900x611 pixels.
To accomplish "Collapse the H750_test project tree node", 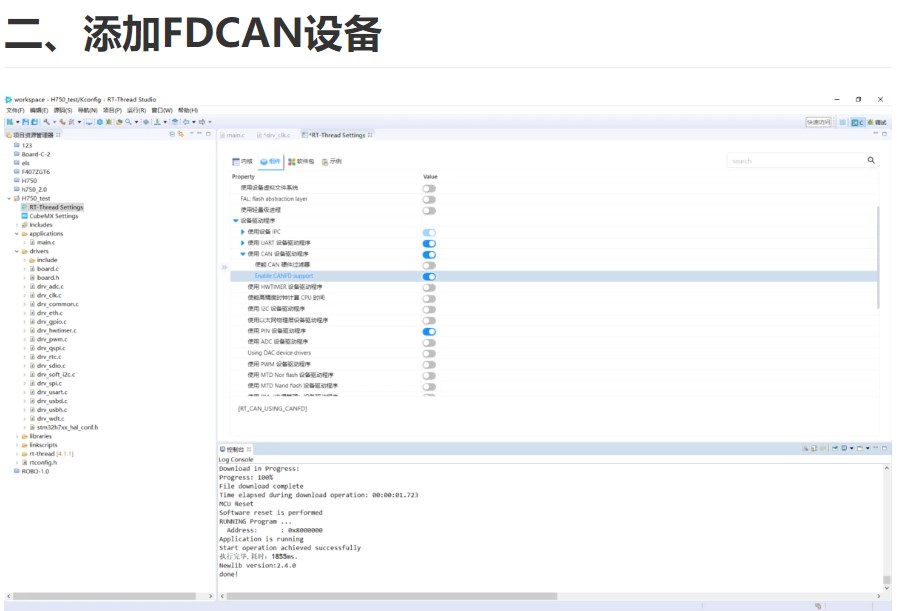I will [9, 199].
